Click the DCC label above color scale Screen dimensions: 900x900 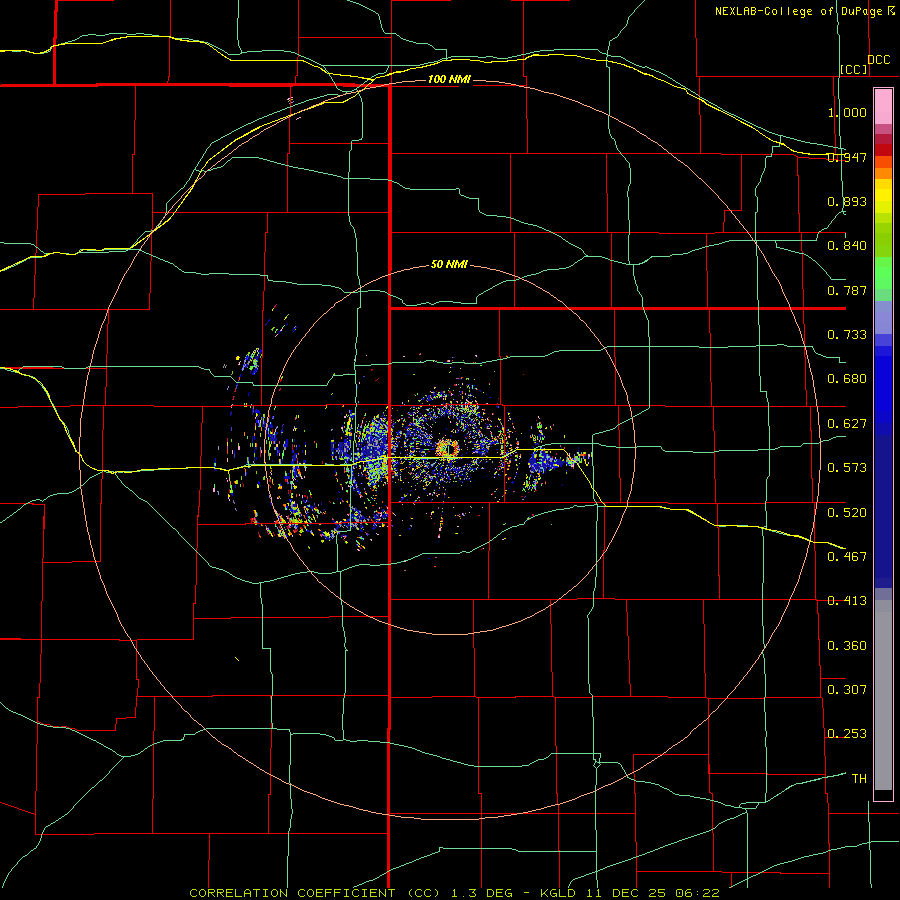(x=878, y=60)
